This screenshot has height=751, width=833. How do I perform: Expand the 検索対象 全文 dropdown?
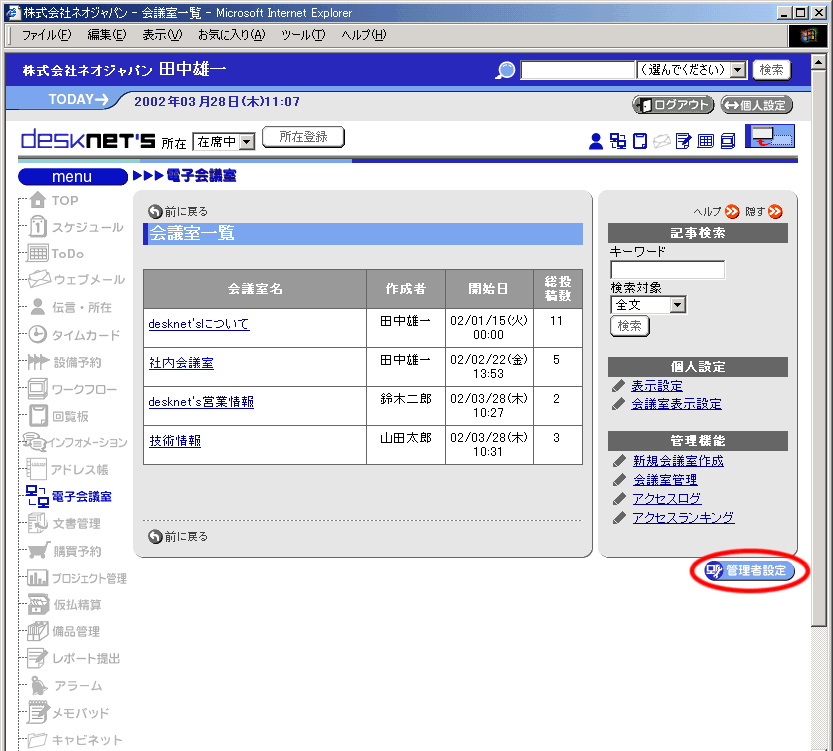click(x=677, y=305)
